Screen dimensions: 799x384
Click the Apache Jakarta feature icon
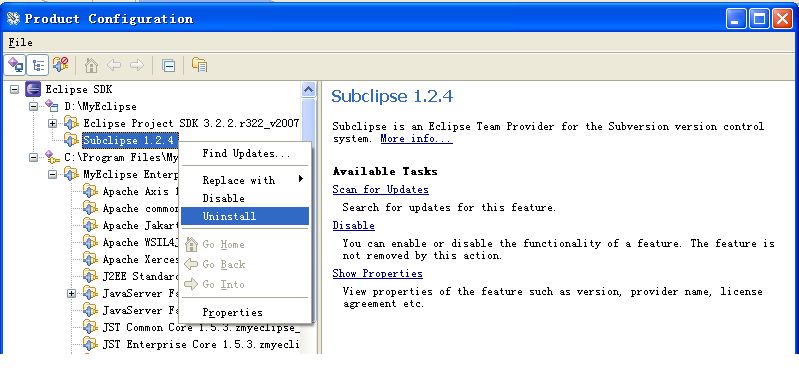point(90,225)
